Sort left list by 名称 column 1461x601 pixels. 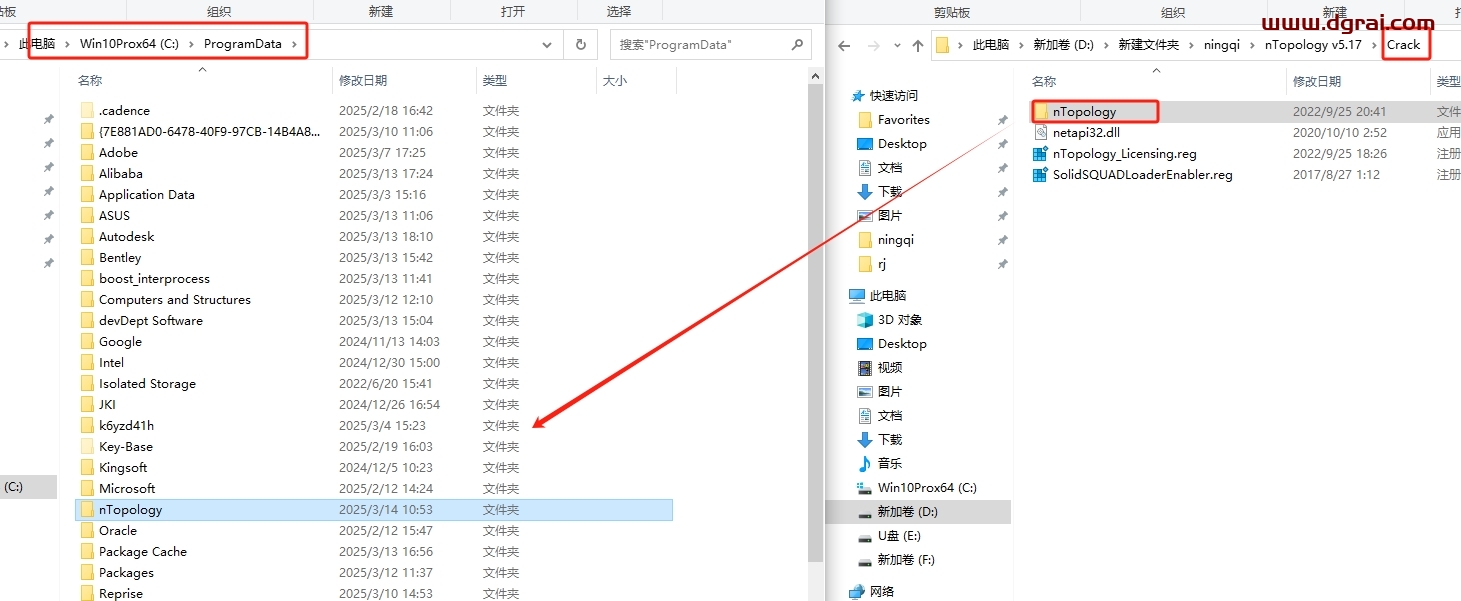[x=90, y=81]
